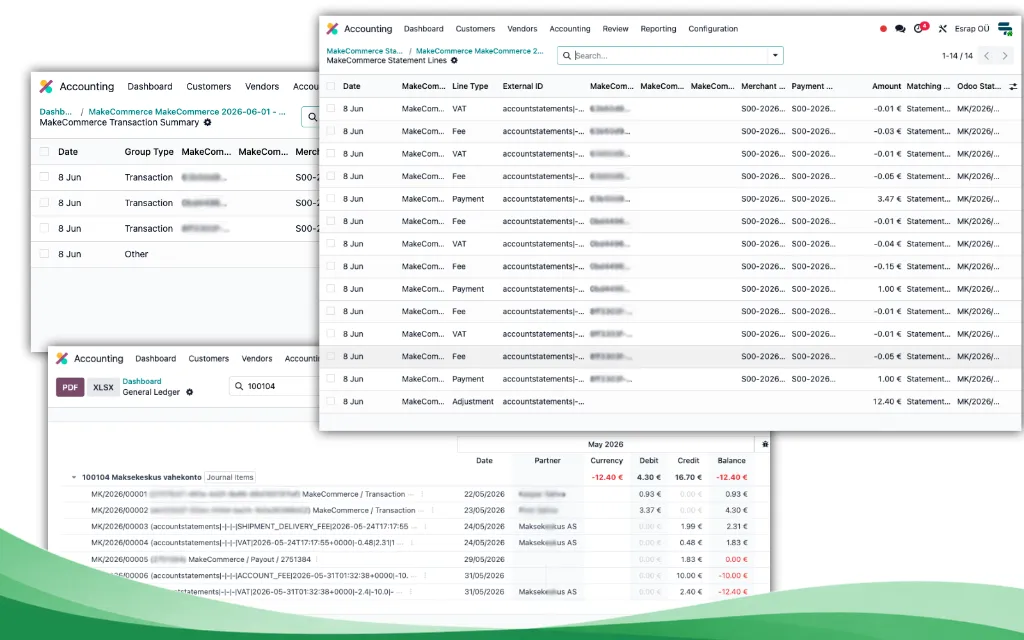
Task: Go to previous page with pager arrow
Action: tap(987, 56)
